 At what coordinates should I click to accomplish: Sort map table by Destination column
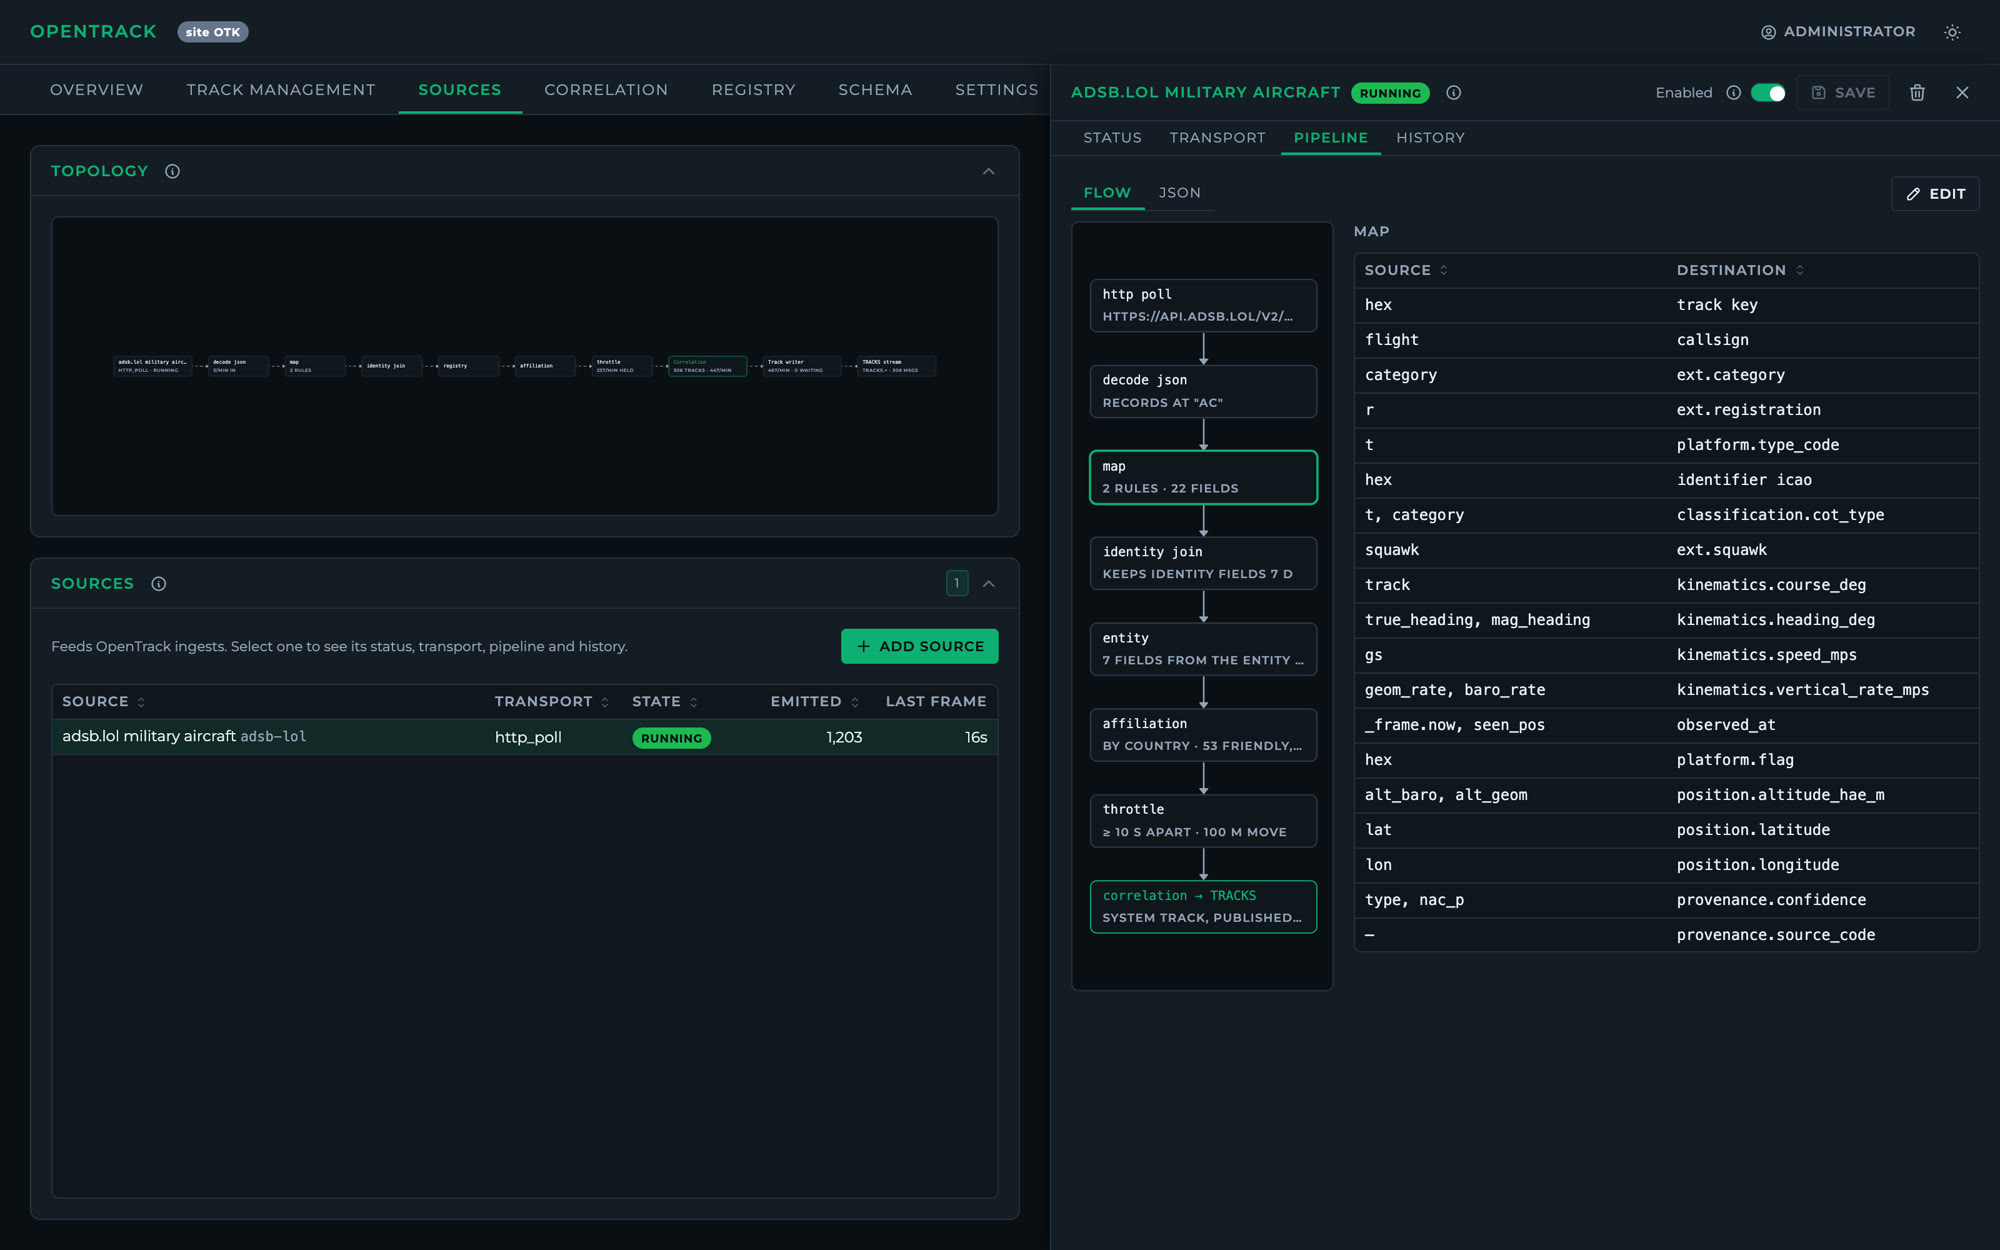(x=1740, y=270)
